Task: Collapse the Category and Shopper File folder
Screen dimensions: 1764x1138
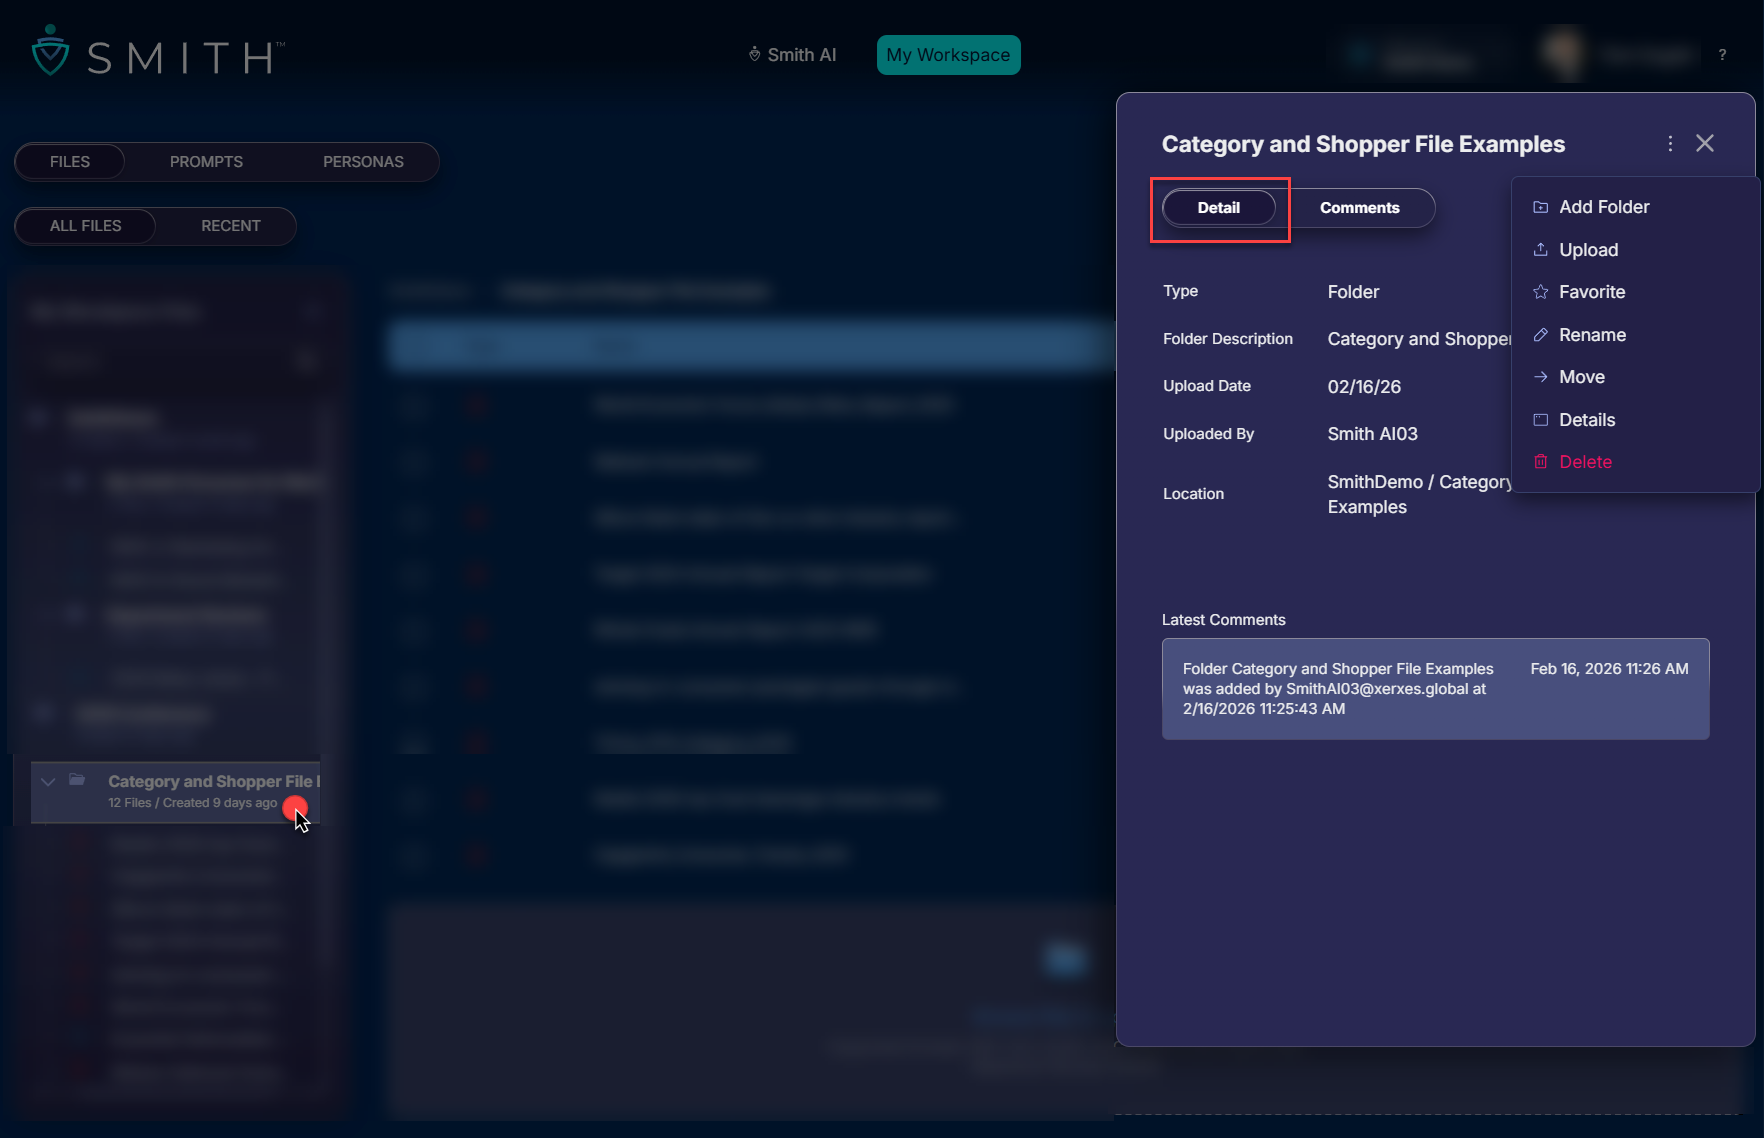Action: [47, 782]
